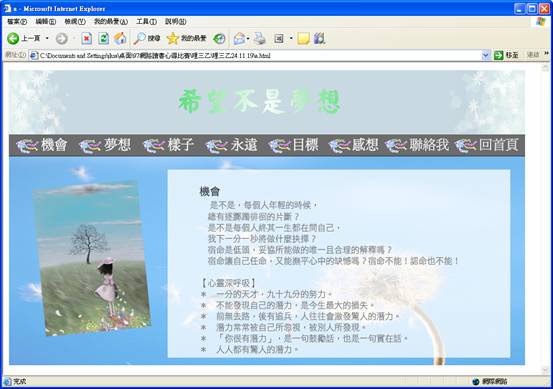
Task: Expand the Back button history dropdown arrow
Action: [47, 38]
